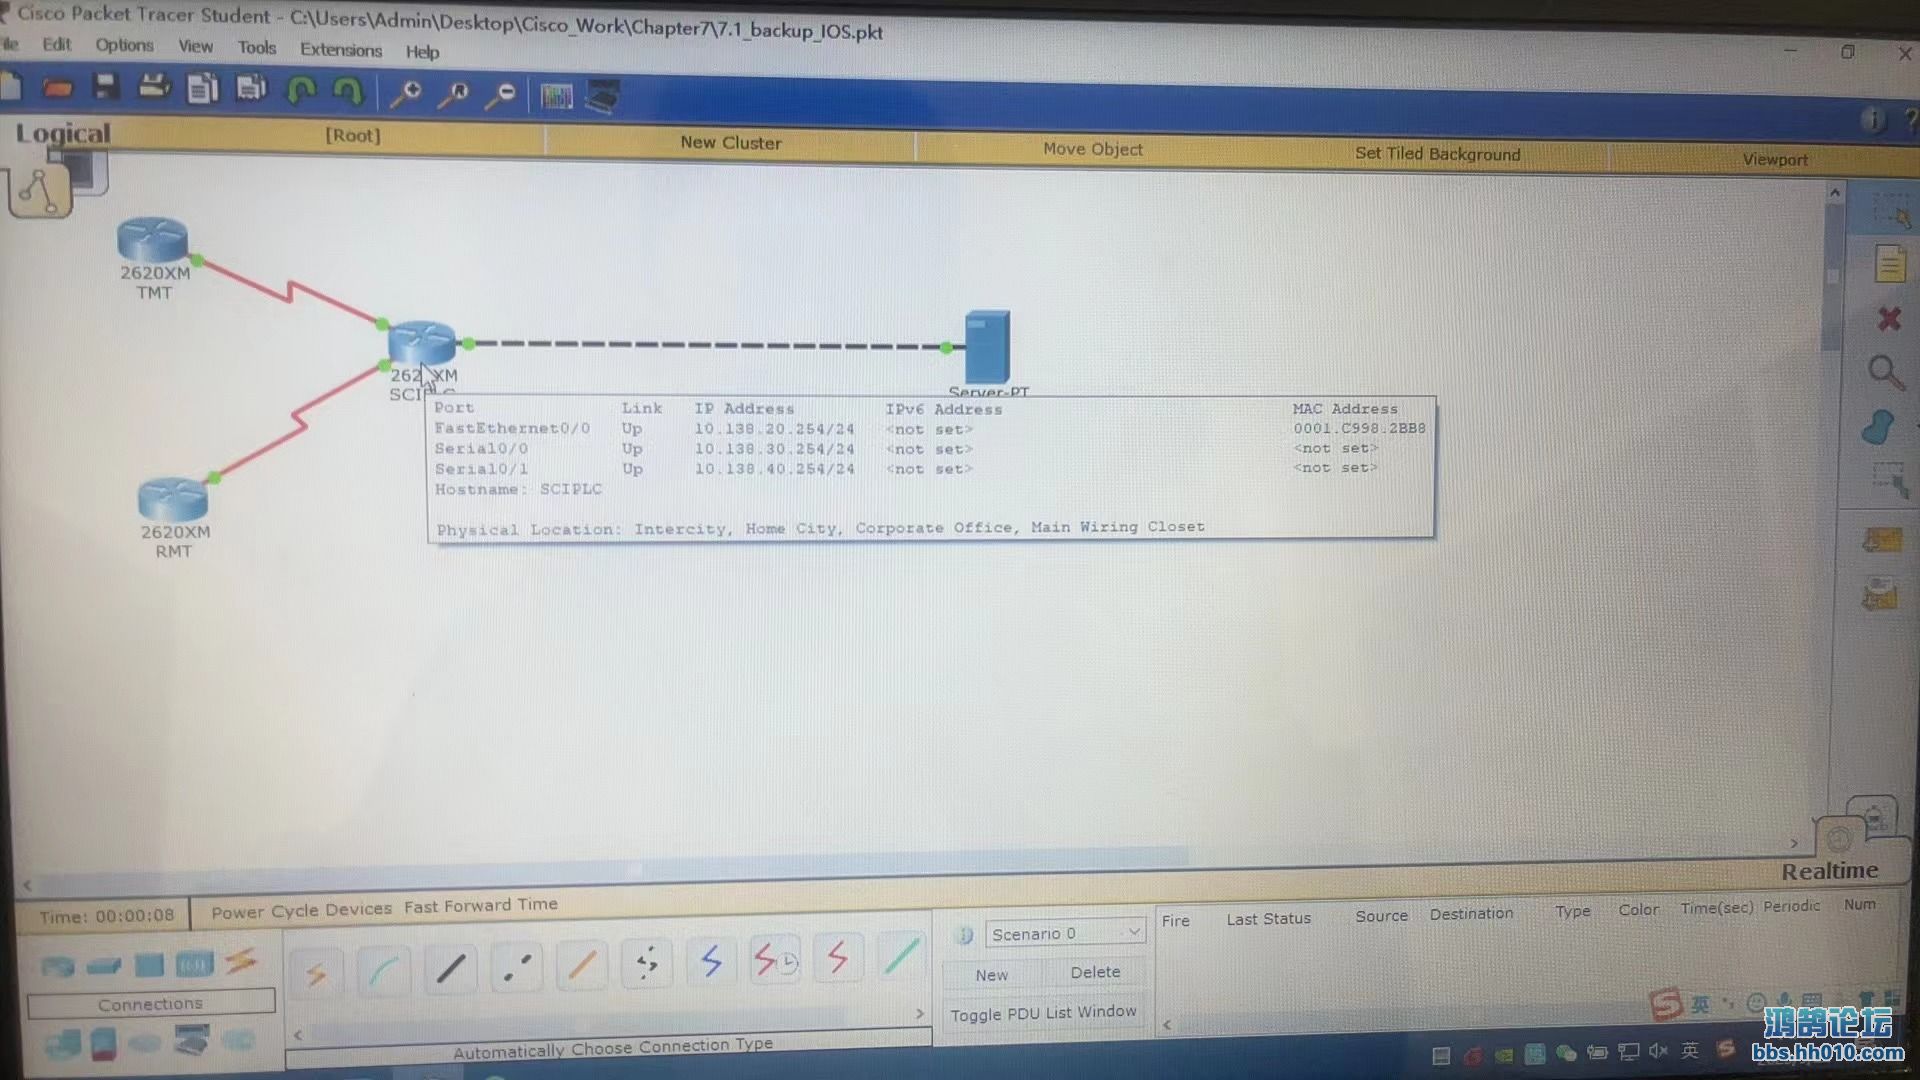Print the workspace with the printer icon

[x=154, y=88]
